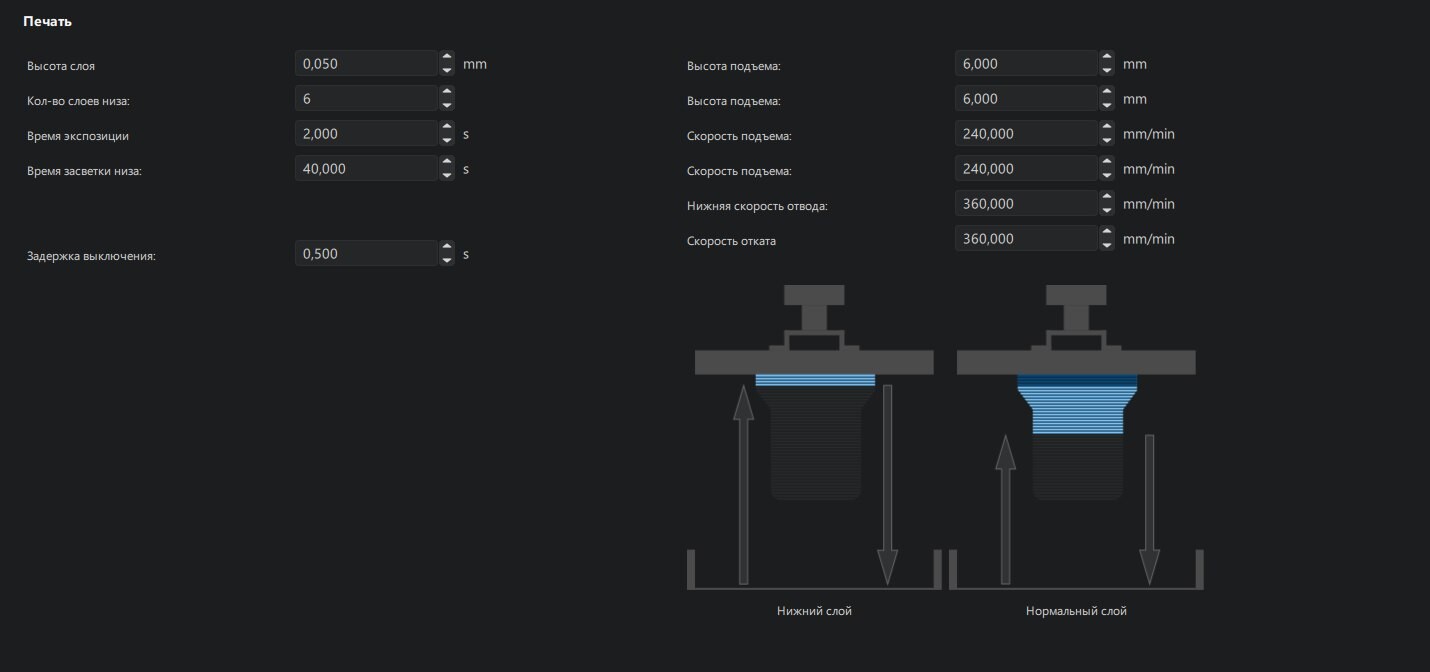Increase Высота слоя with the up arrow
Image resolution: width=1430 pixels, height=672 pixels.
coord(447,58)
